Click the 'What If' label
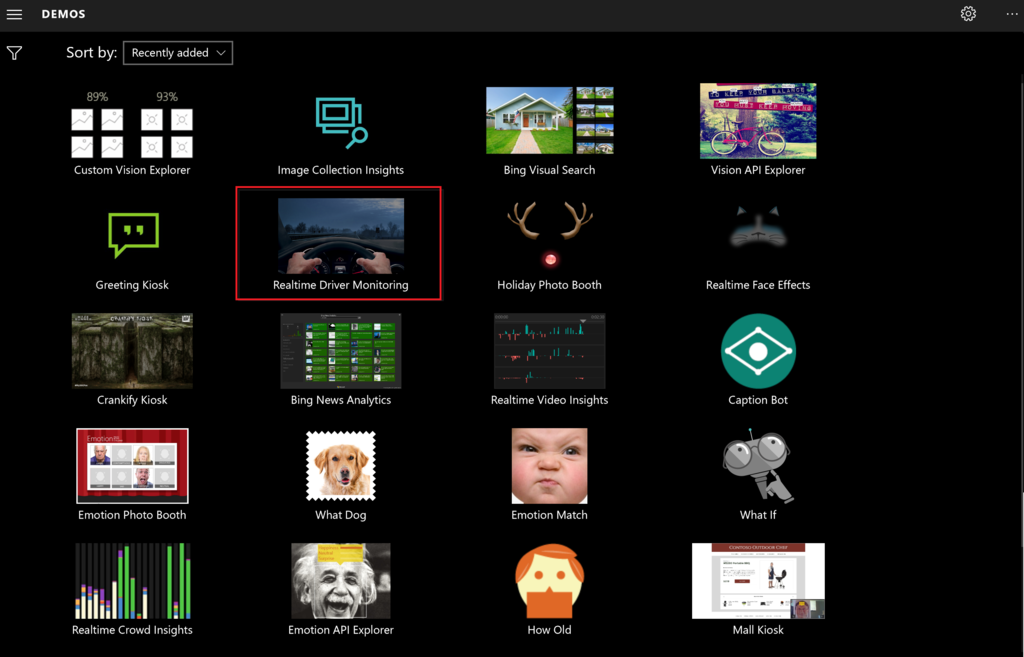Image resolution: width=1024 pixels, height=657 pixels. 758,515
